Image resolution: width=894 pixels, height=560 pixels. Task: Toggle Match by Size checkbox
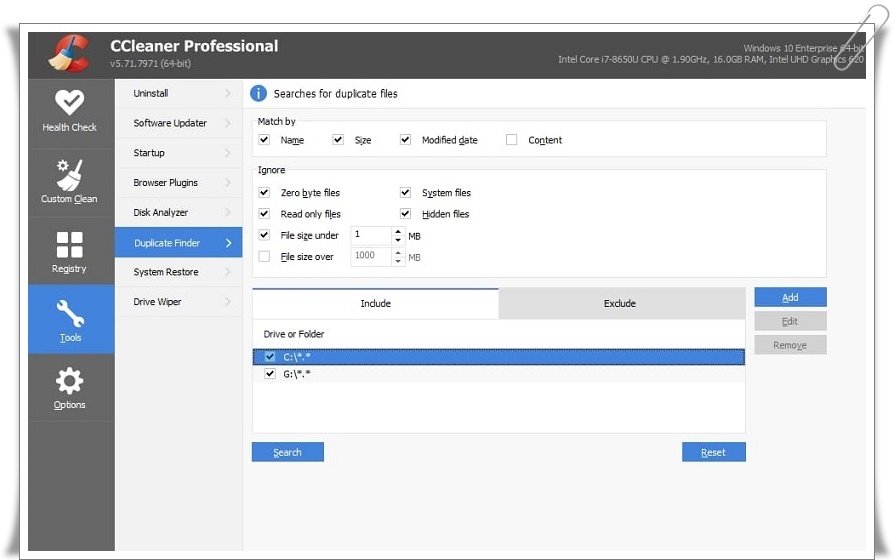tap(338, 139)
